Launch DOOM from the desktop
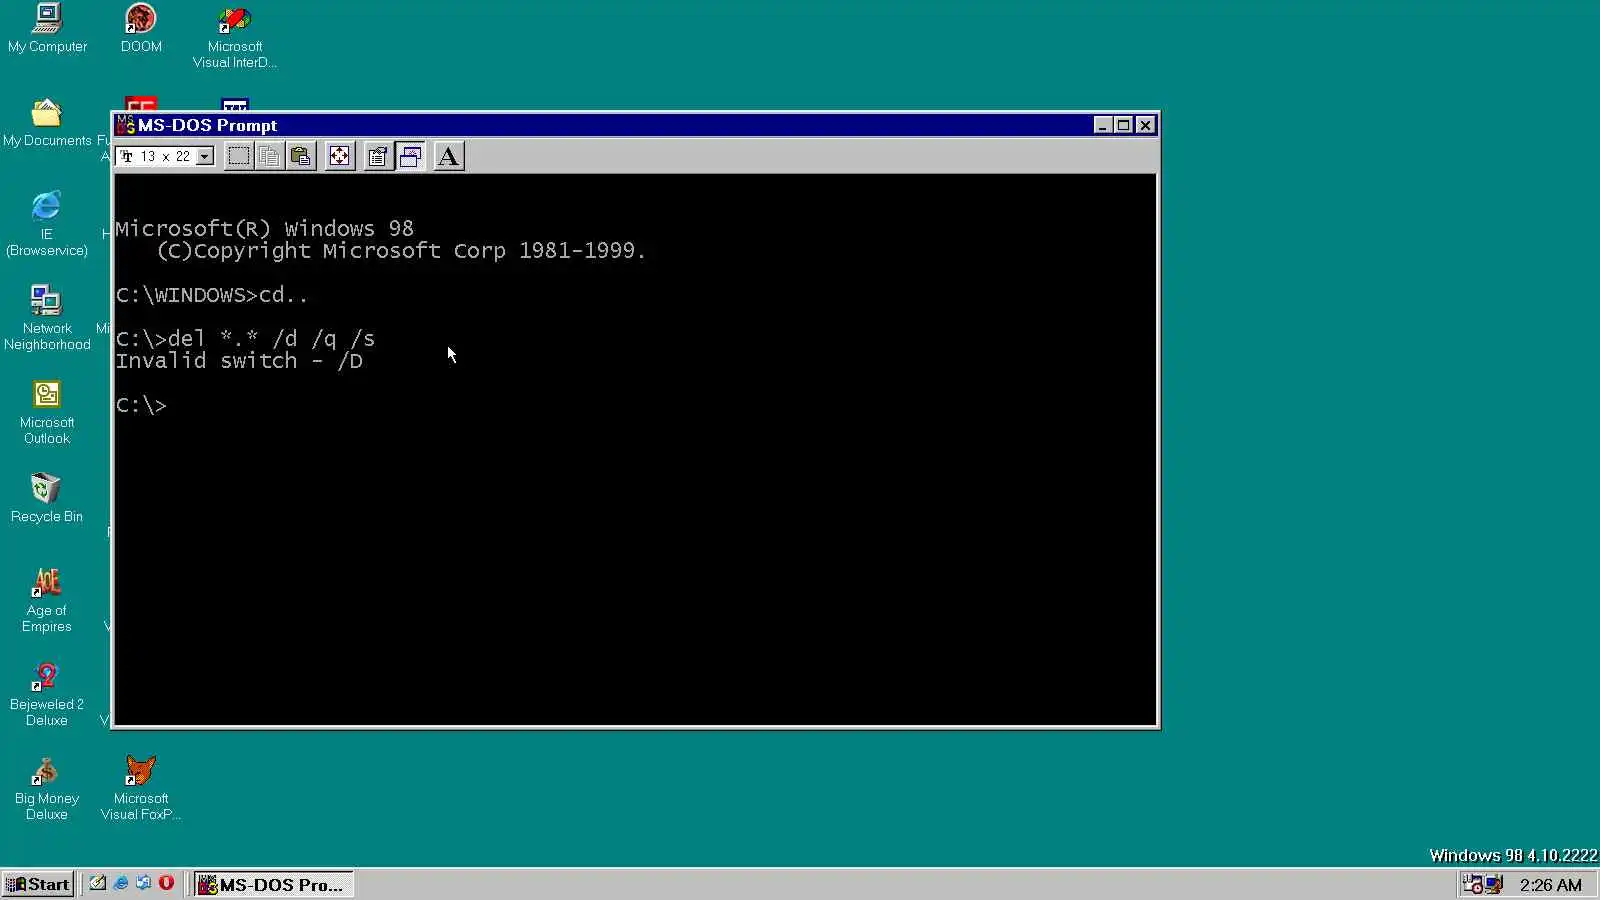 click(x=141, y=29)
